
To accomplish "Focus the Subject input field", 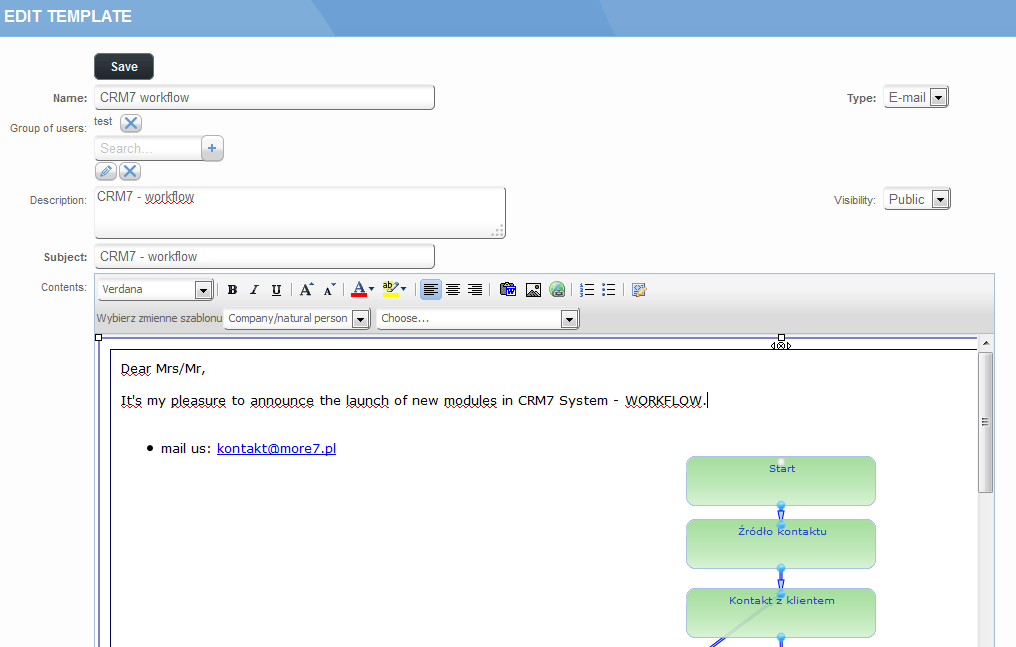I will coord(264,256).
